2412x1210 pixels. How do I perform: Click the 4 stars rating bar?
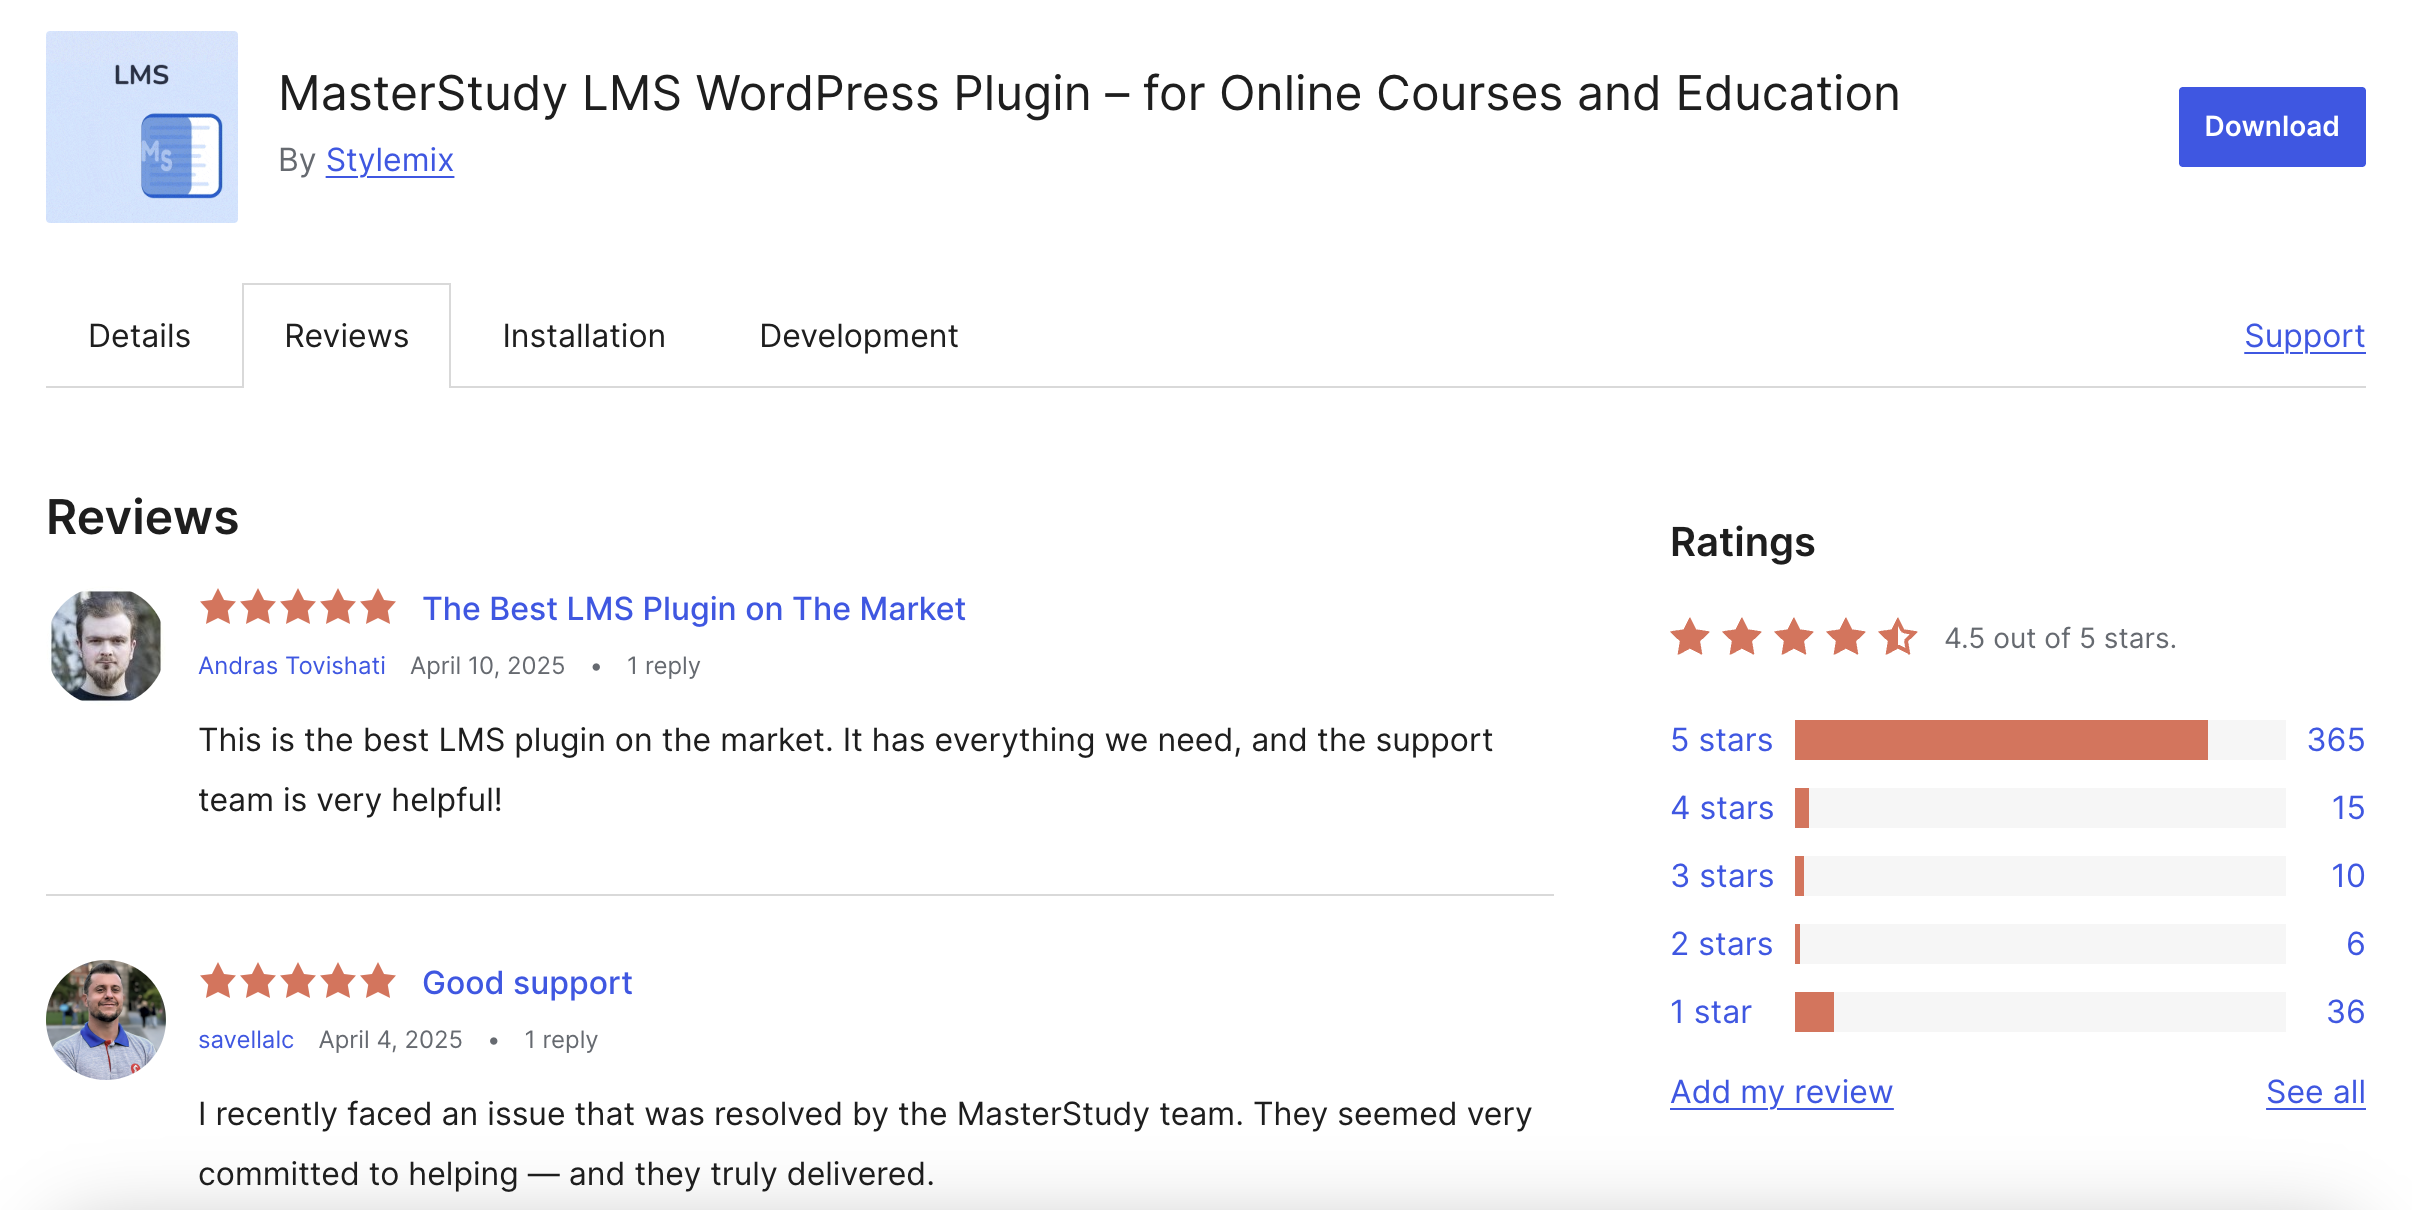point(2040,808)
